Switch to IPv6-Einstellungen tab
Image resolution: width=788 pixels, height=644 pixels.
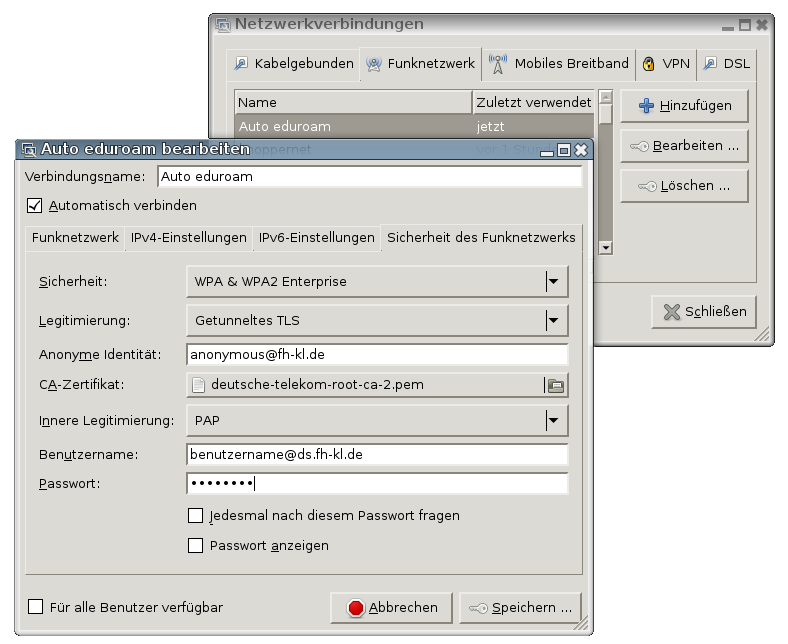tap(316, 238)
